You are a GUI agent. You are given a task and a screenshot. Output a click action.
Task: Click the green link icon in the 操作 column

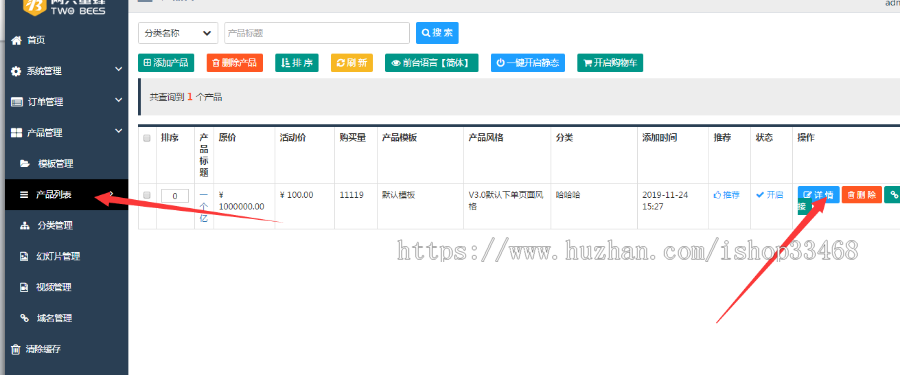tap(893, 195)
